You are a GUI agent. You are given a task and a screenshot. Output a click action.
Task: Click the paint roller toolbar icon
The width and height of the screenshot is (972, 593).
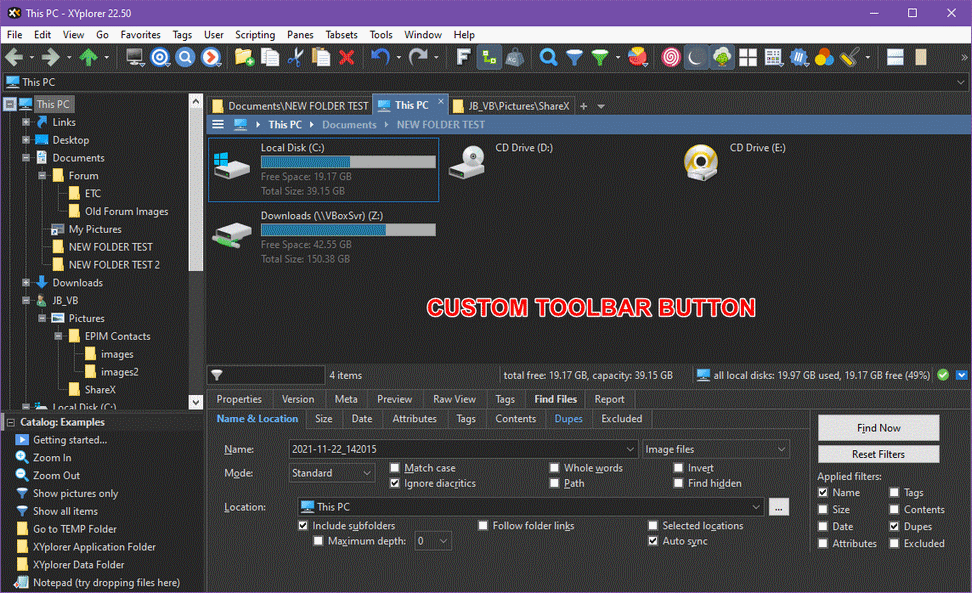pyautogui.click(x=849, y=58)
